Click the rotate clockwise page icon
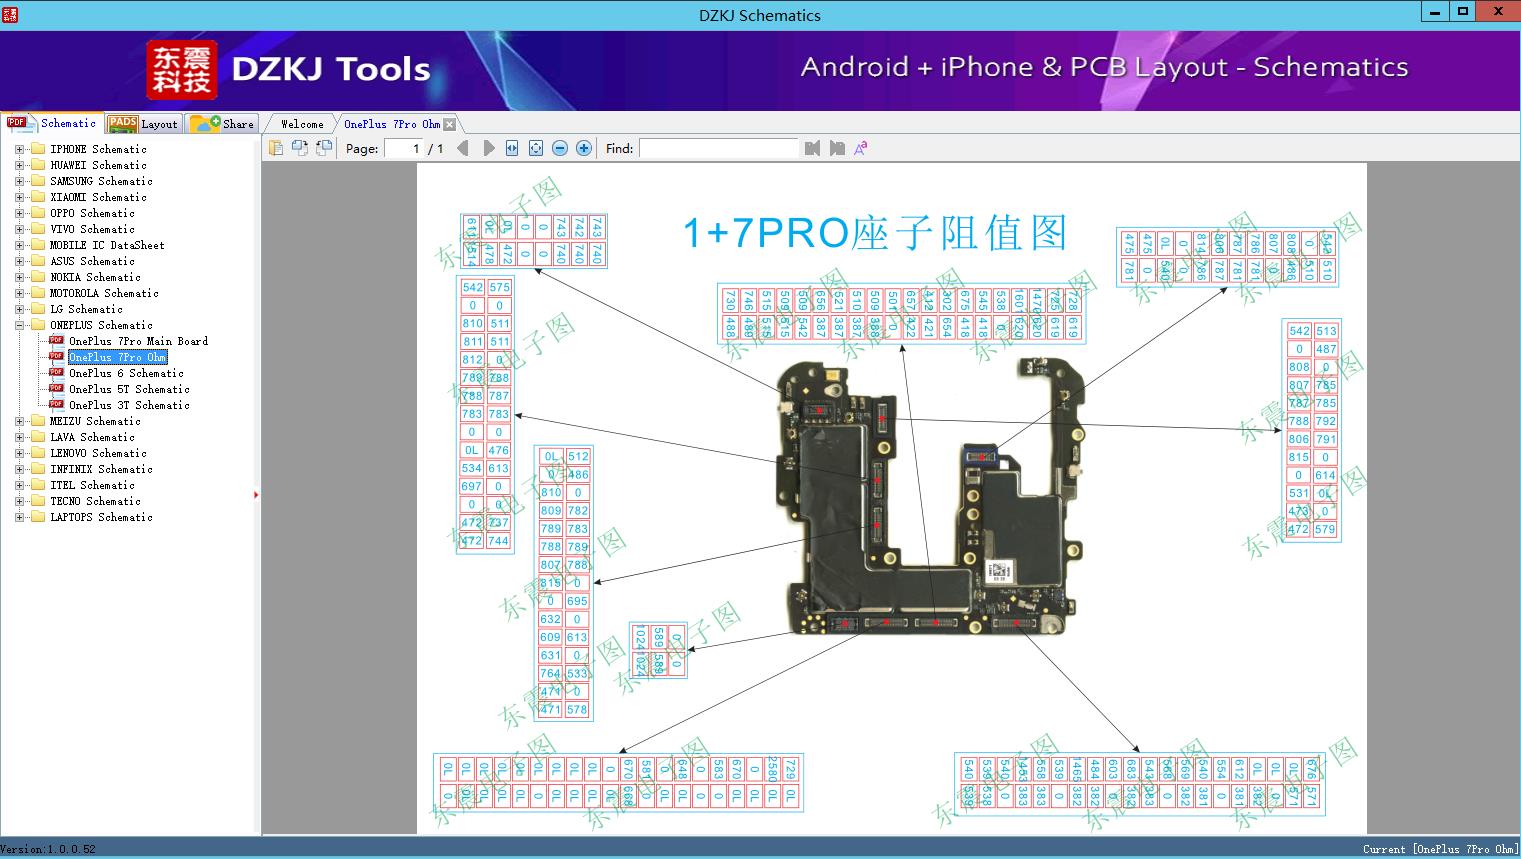This screenshot has width=1521, height=859. click(x=299, y=148)
